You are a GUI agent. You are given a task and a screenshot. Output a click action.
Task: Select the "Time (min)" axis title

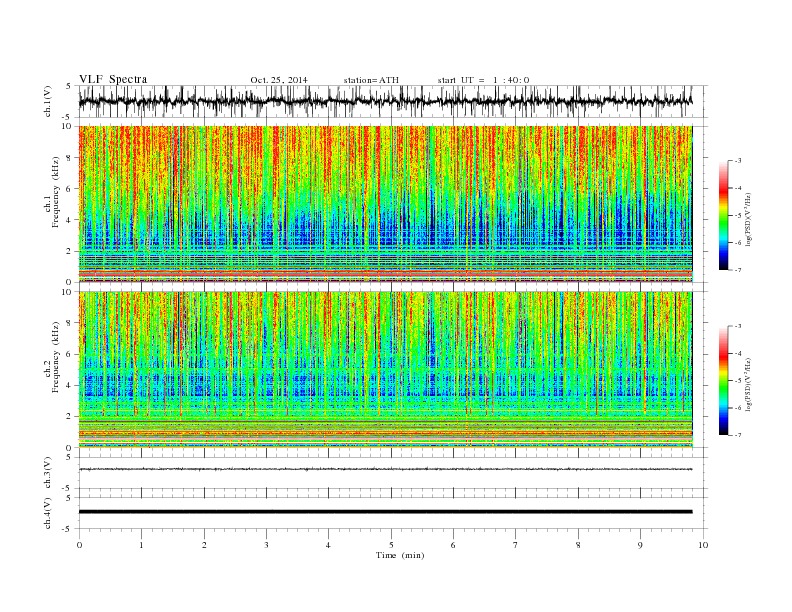coord(400,555)
